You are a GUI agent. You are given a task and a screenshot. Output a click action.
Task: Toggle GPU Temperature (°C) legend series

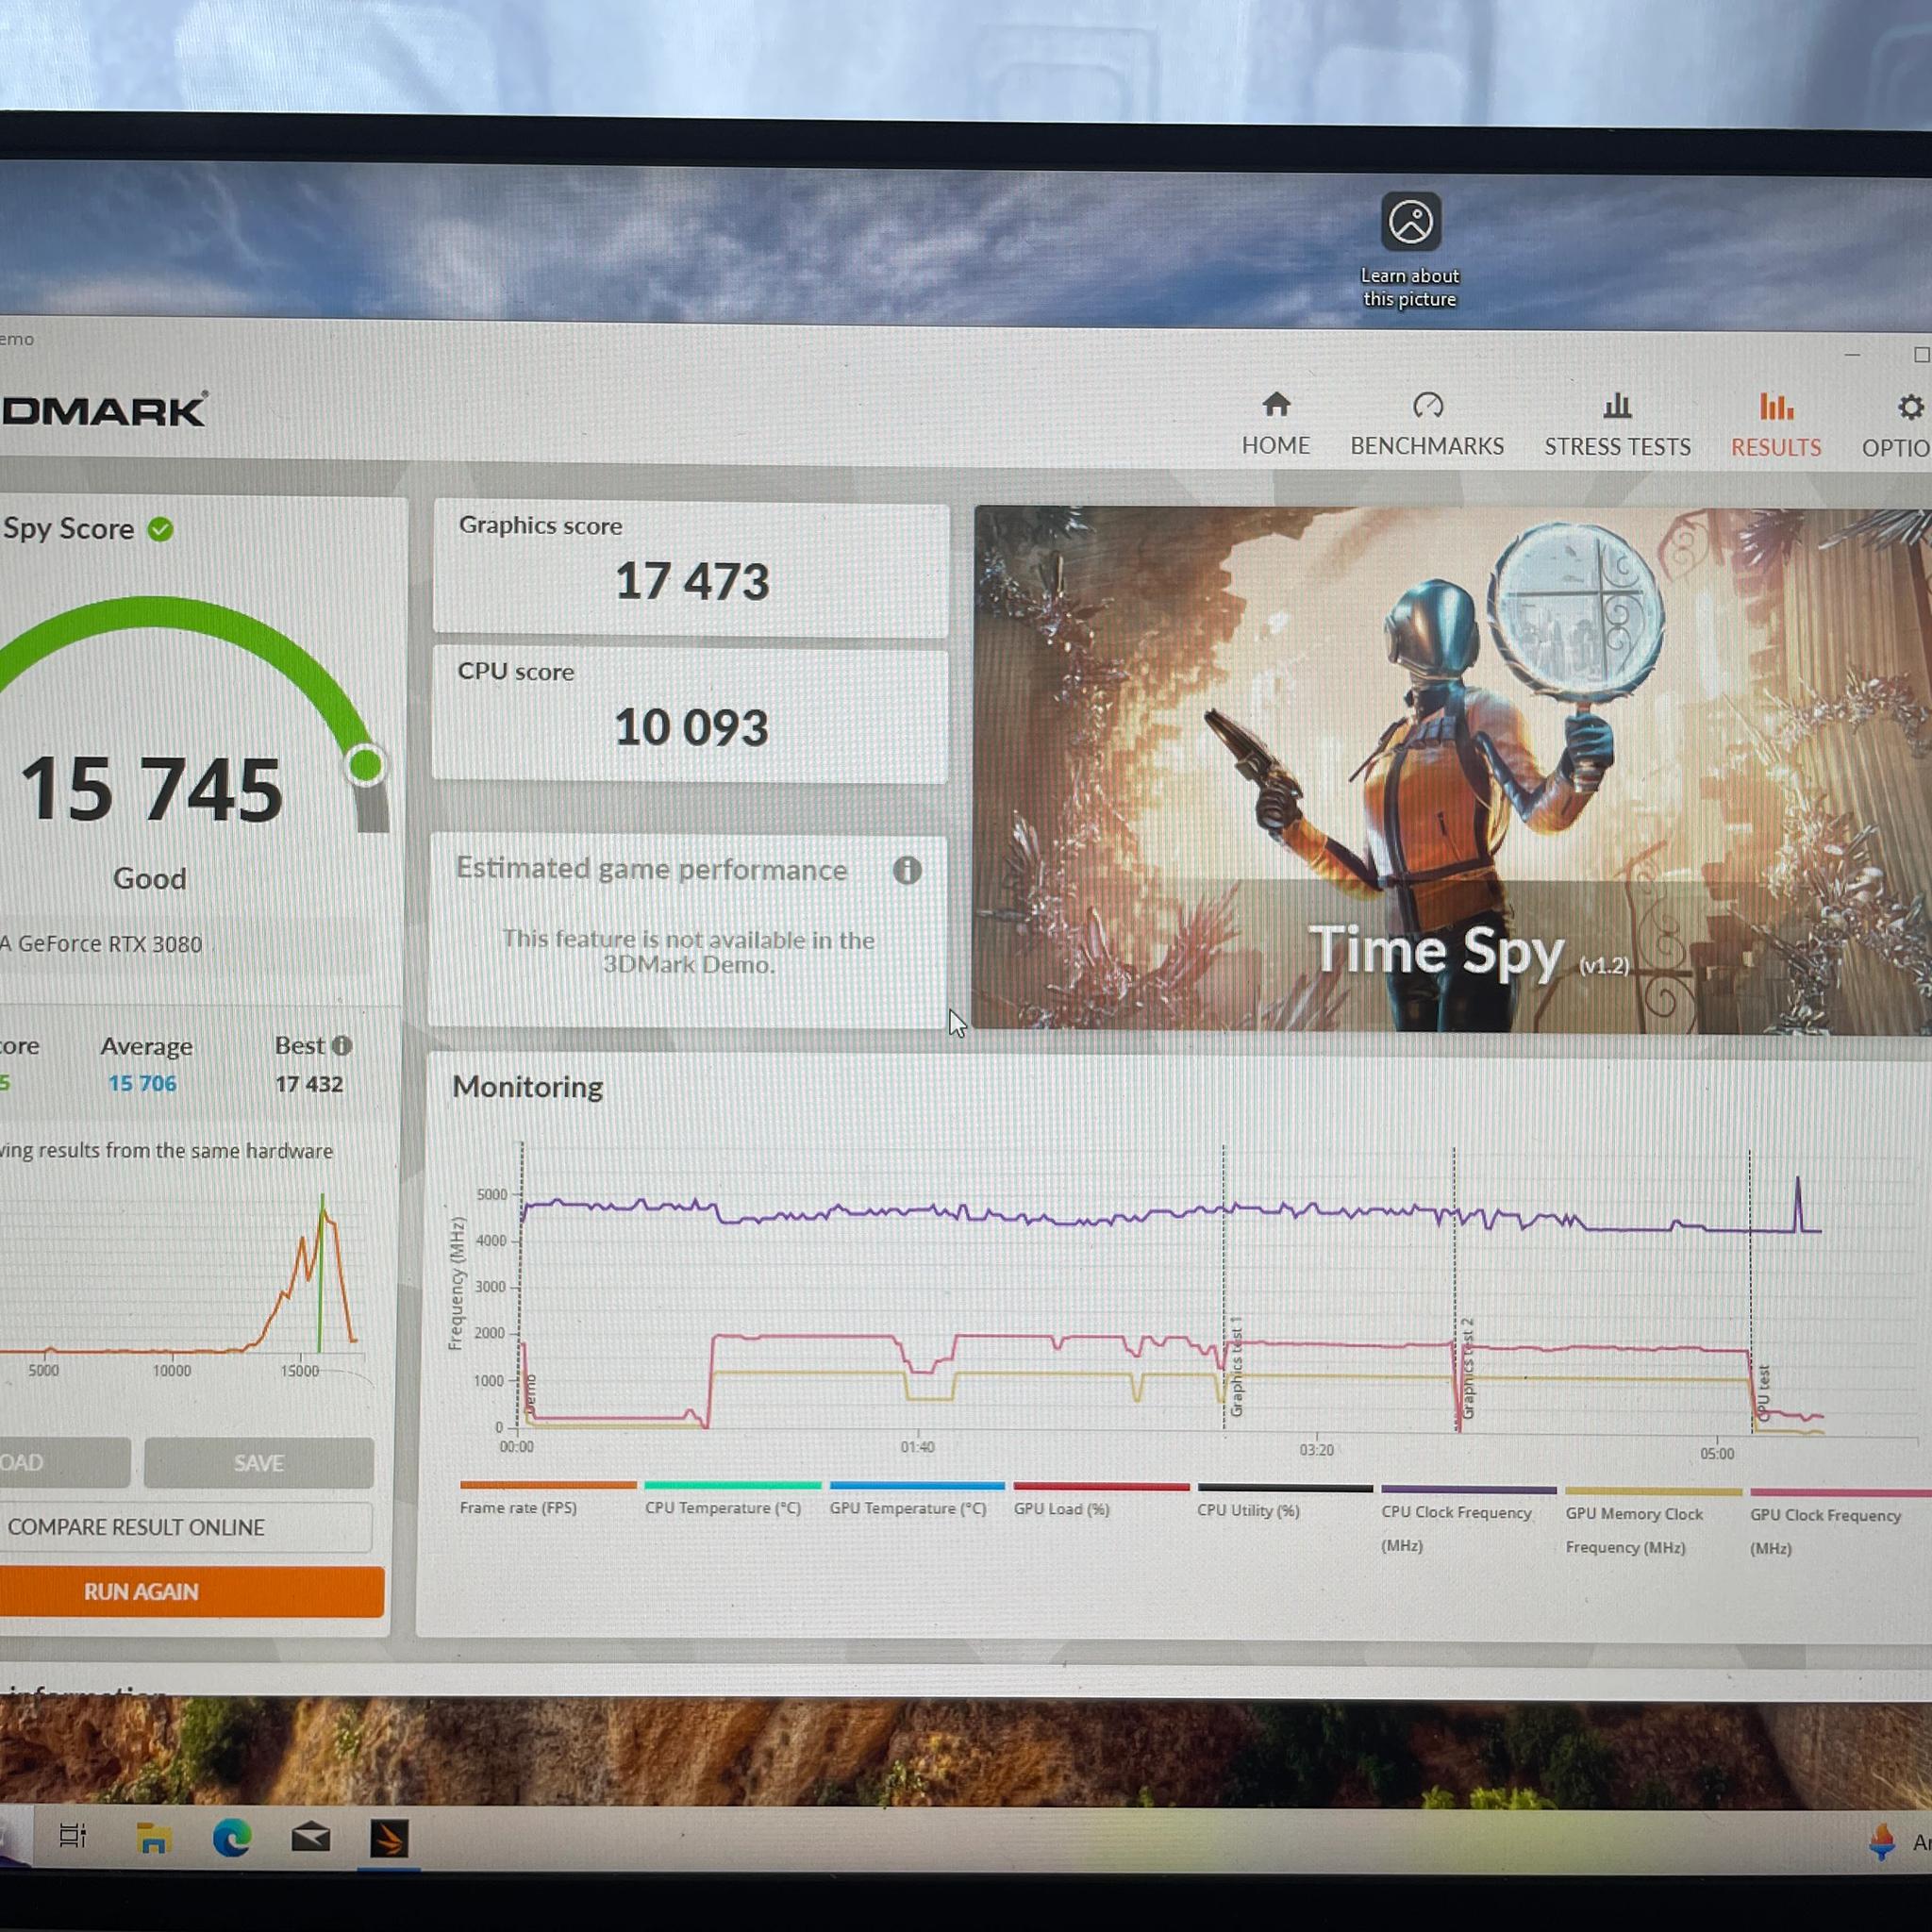[x=916, y=1499]
